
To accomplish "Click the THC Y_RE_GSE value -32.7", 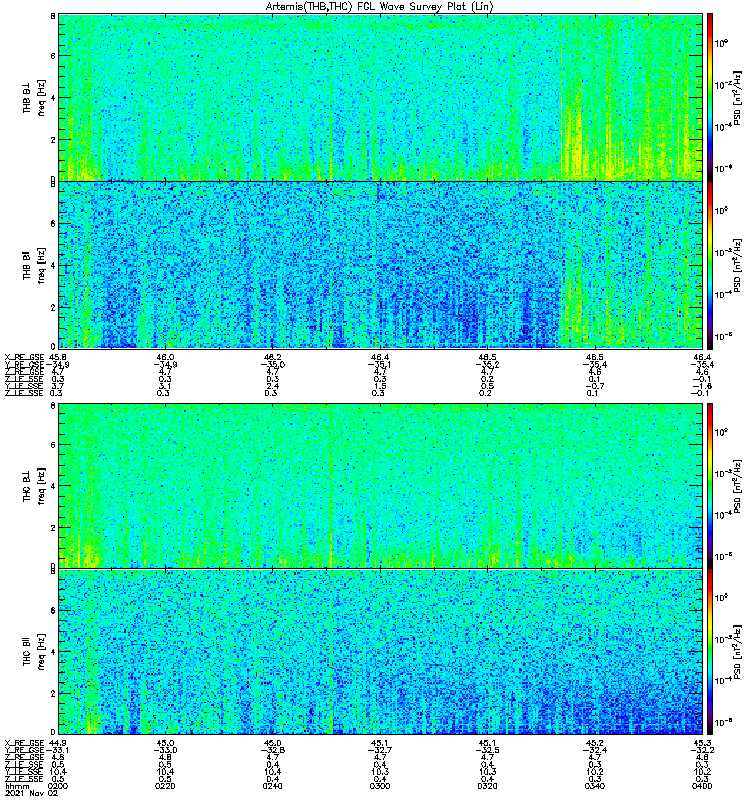I will 379,750.
